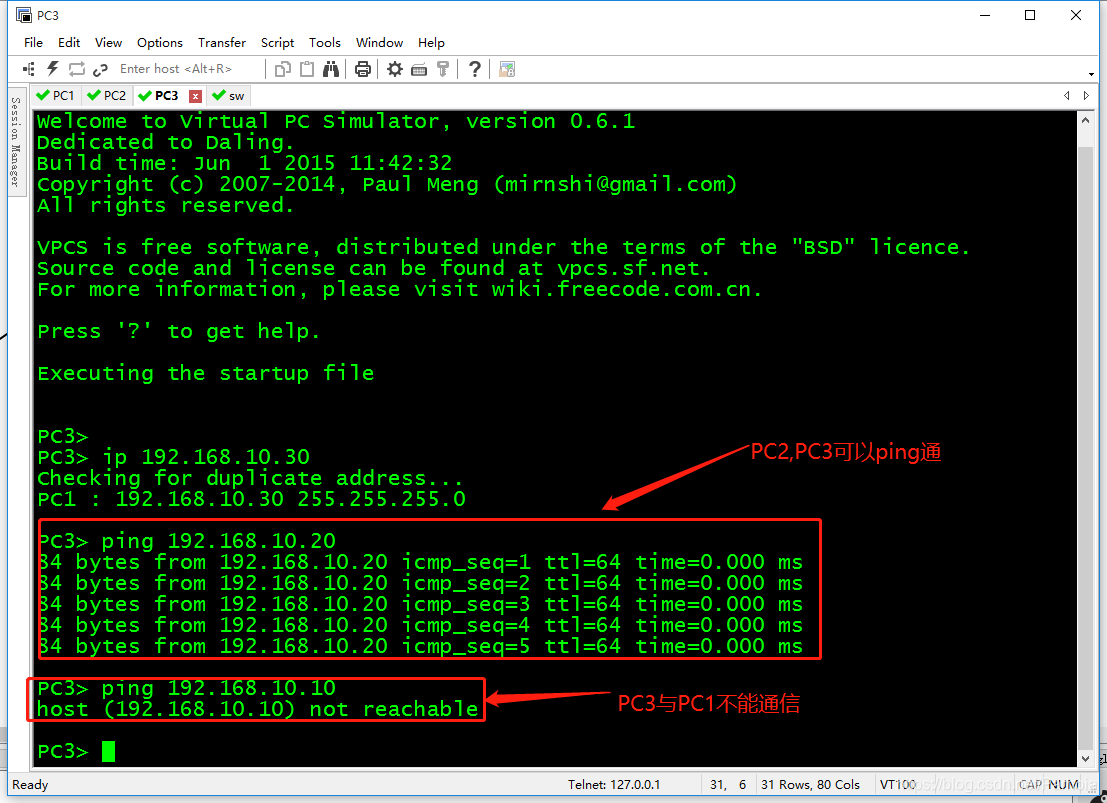1107x803 pixels.
Task: Expand the Session Manager side panel
Action: 16,142
